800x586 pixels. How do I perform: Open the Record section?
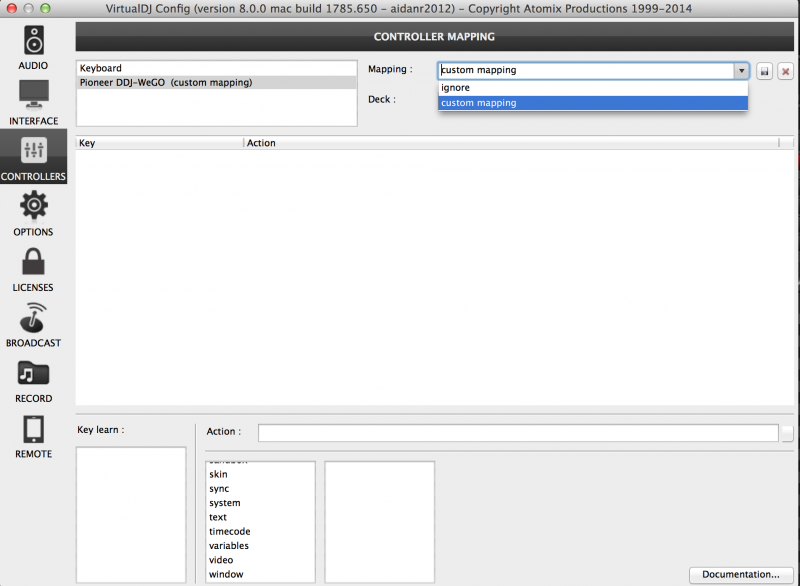point(33,381)
